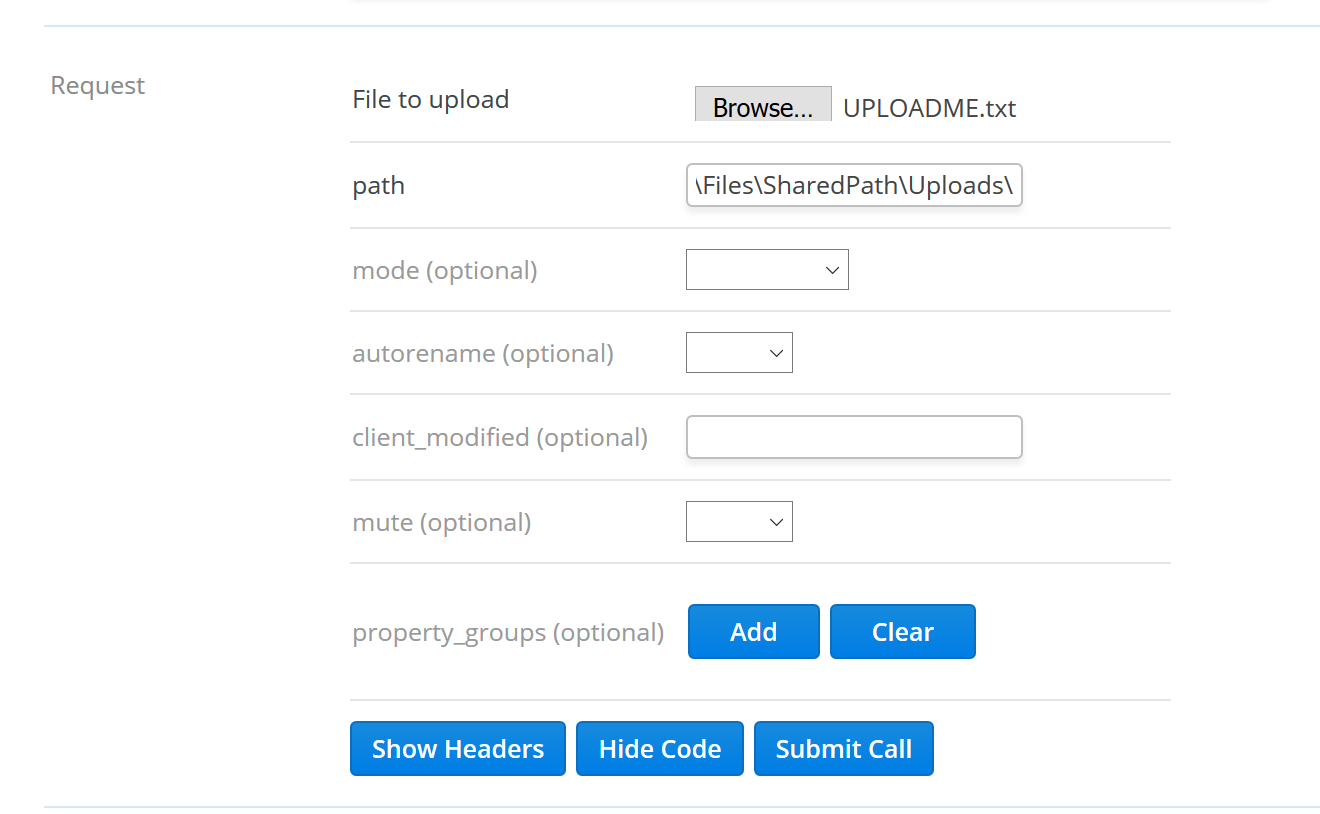Screen dimensions: 1320x814
Task: Expand the autorename dropdown
Action: 739,353
